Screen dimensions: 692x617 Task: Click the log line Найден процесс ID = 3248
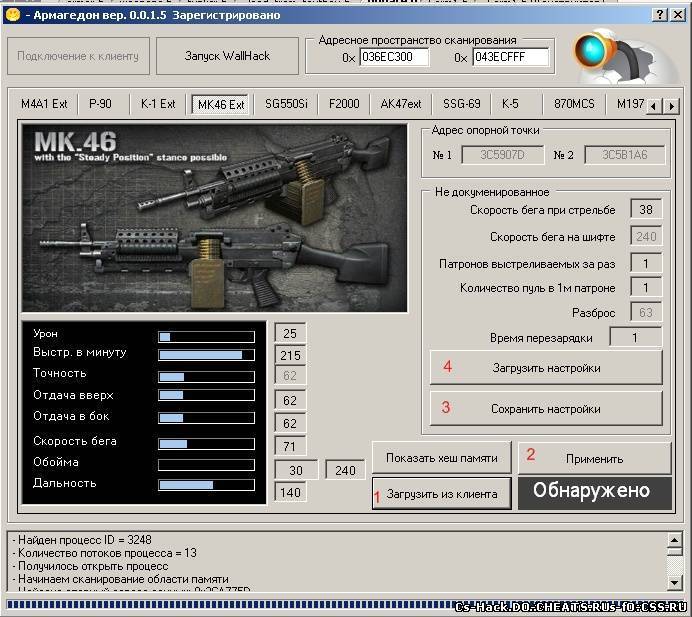pos(82,540)
